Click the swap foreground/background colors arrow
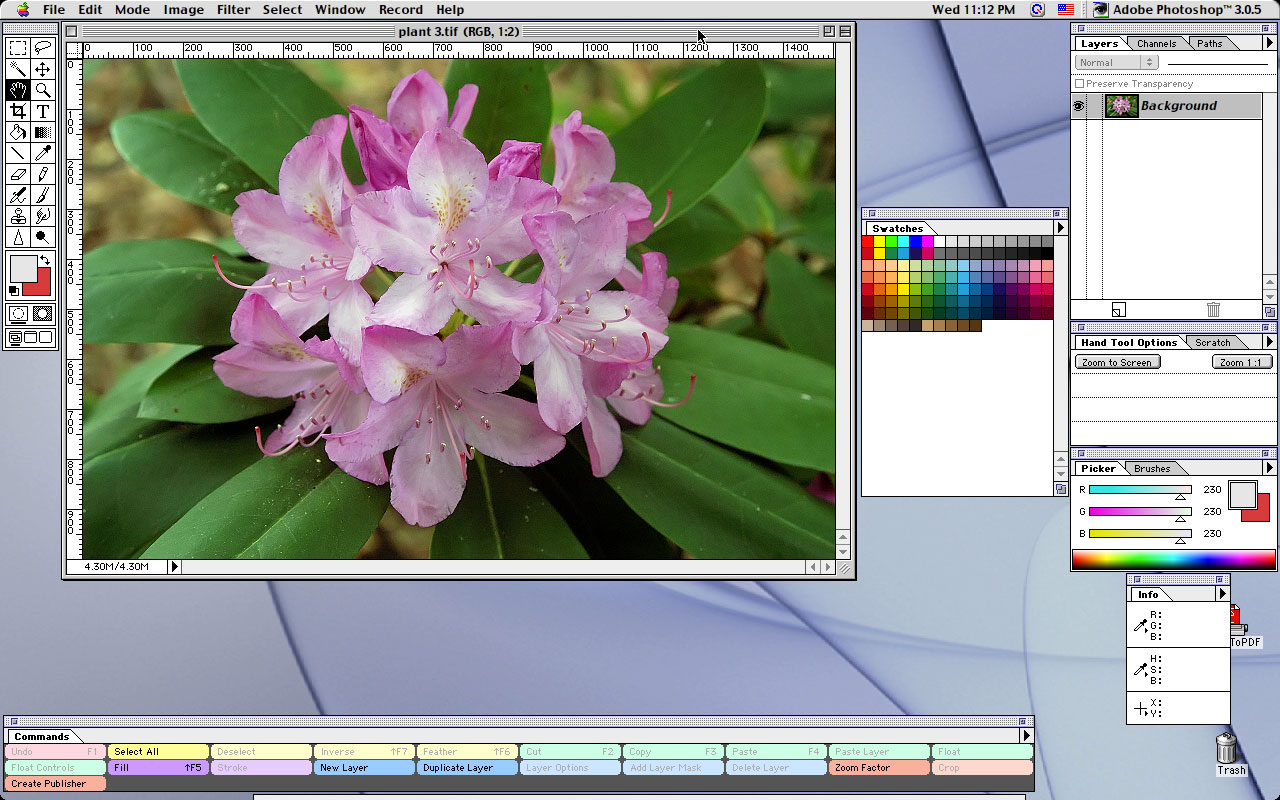Screen dimensions: 1280x800 click(x=45, y=261)
